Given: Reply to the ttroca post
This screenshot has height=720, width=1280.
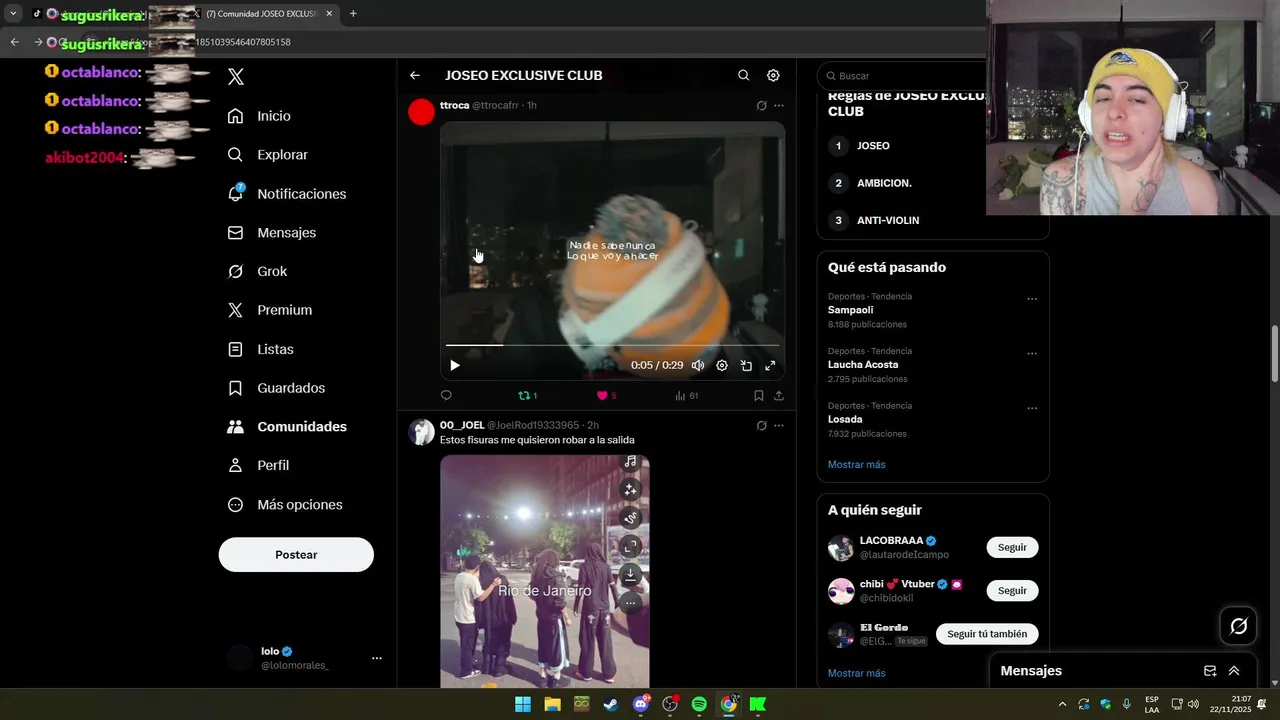Looking at the screenshot, I should pyautogui.click(x=446, y=396).
